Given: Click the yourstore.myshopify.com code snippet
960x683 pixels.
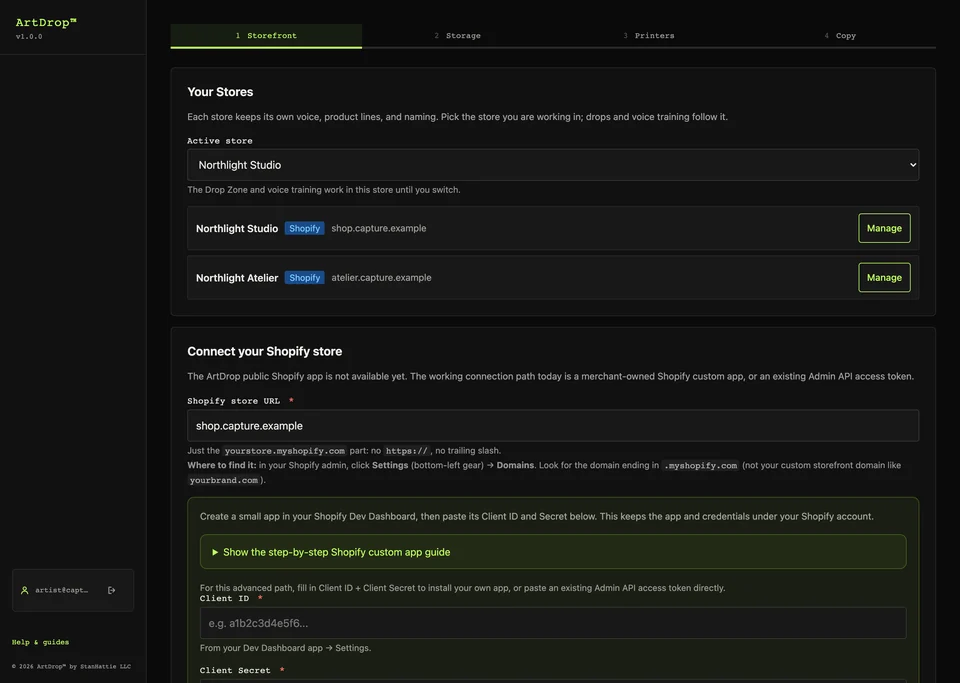Looking at the screenshot, I should (285, 451).
